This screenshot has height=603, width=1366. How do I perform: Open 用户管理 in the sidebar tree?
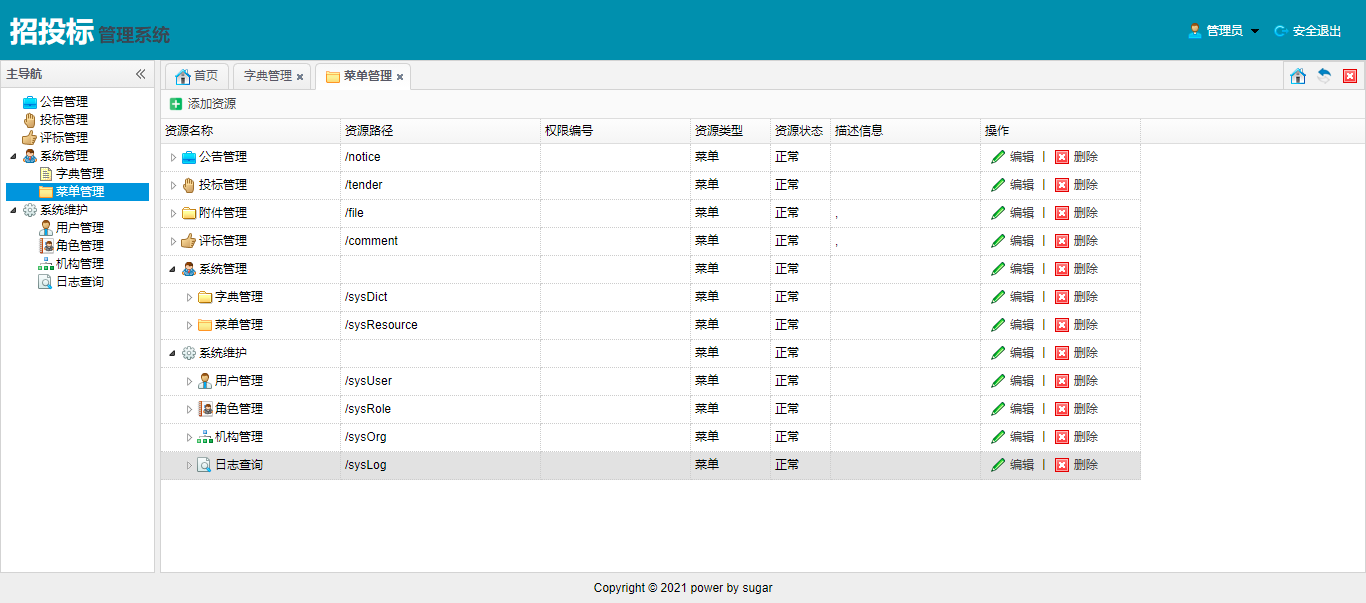point(80,228)
